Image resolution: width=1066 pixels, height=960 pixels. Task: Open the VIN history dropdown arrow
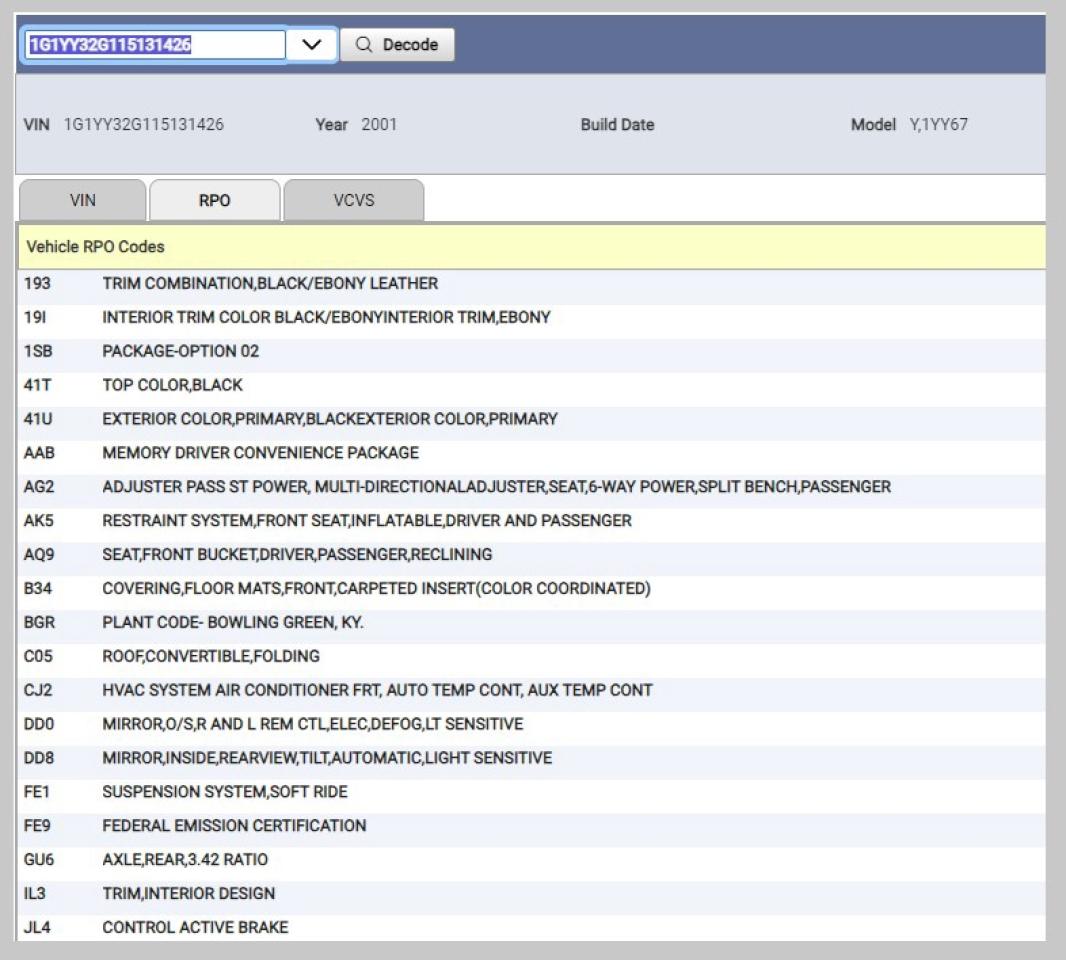pyautogui.click(x=311, y=45)
